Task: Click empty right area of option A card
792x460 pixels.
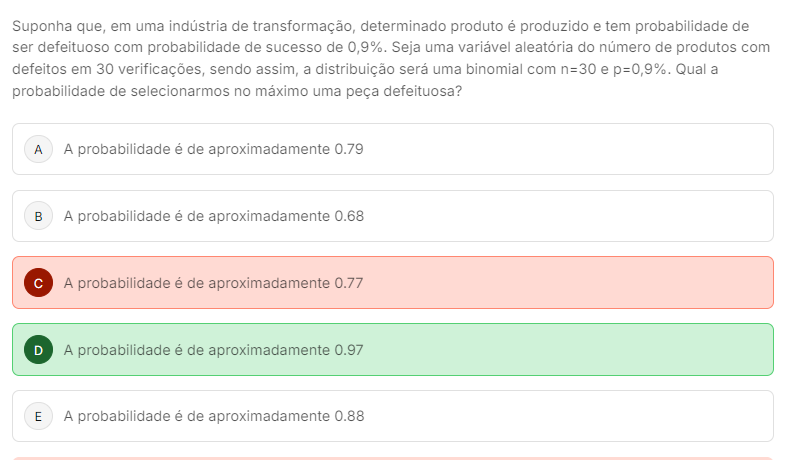Action: [x=600, y=149]
